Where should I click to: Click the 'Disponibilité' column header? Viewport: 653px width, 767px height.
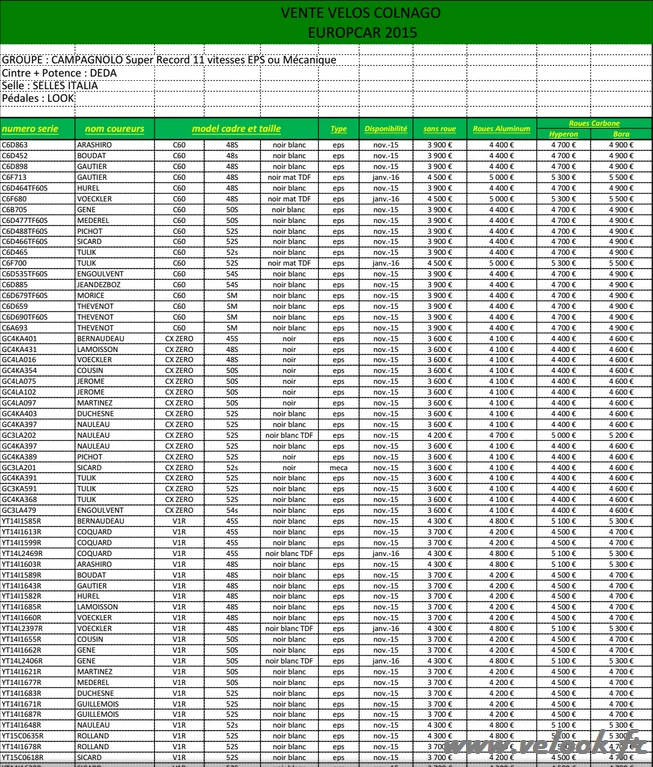(x=386, y=129)
